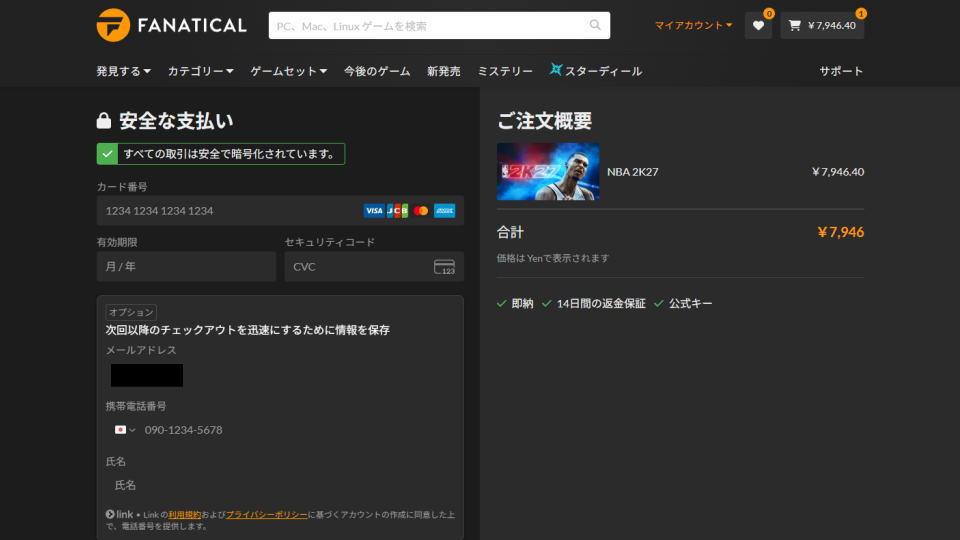Click the Mastercard logo
Screen dimensions: 960x540
pos(421,211)
